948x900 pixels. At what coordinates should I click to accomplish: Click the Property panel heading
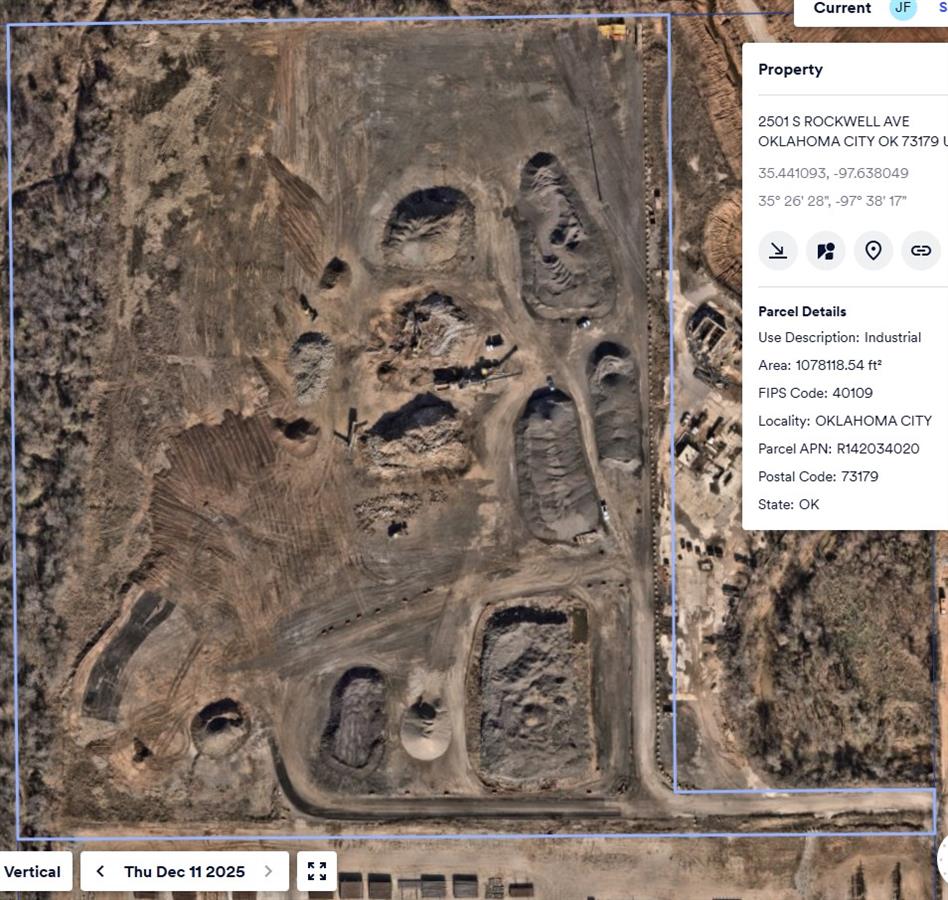790,69
